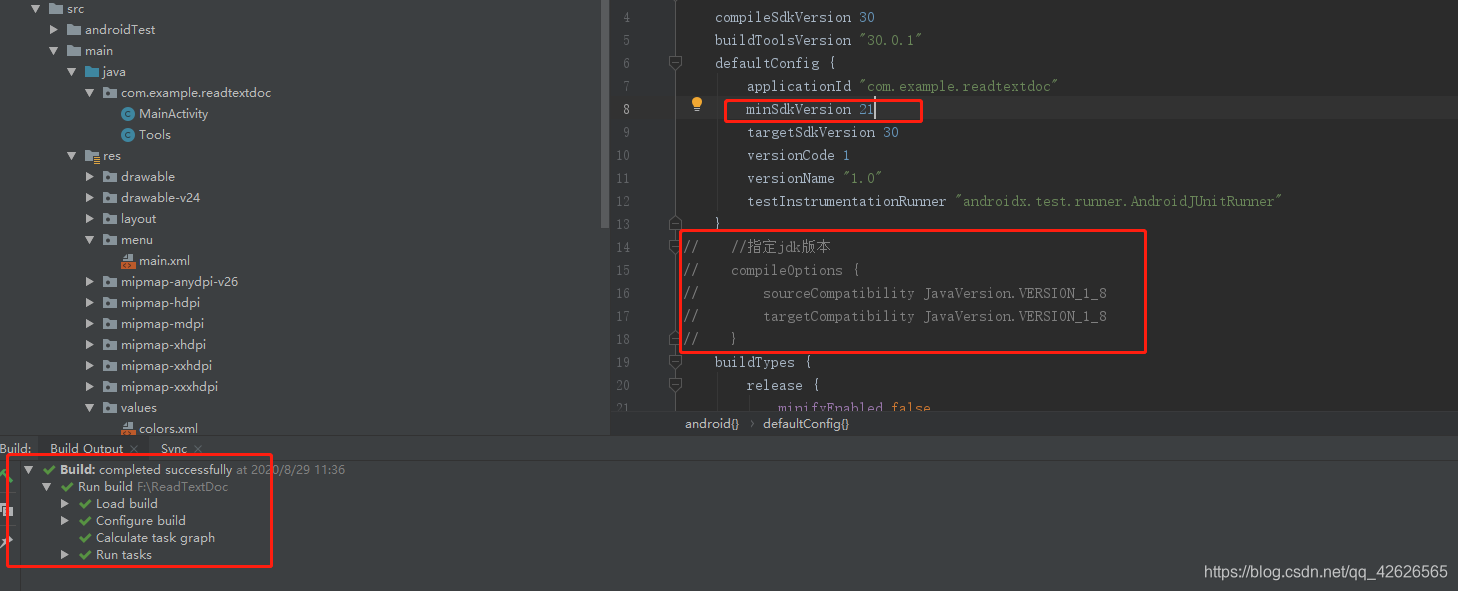
Task: Expand the Configure build node
Action: click(x=65, y=521)
